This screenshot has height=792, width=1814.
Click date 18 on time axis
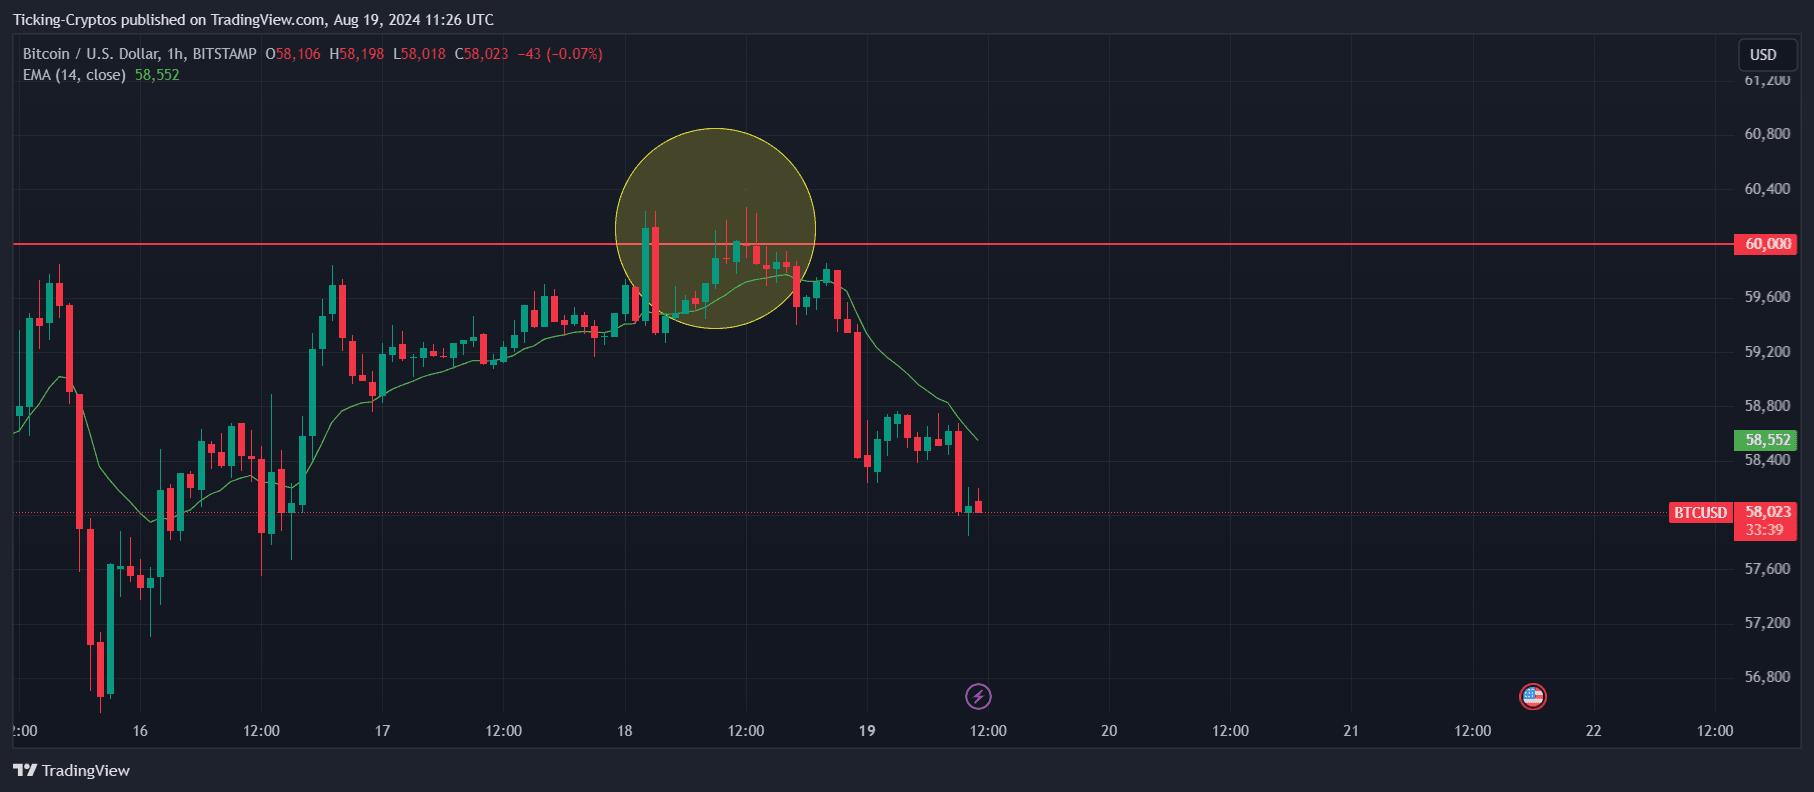click(625, 731)
